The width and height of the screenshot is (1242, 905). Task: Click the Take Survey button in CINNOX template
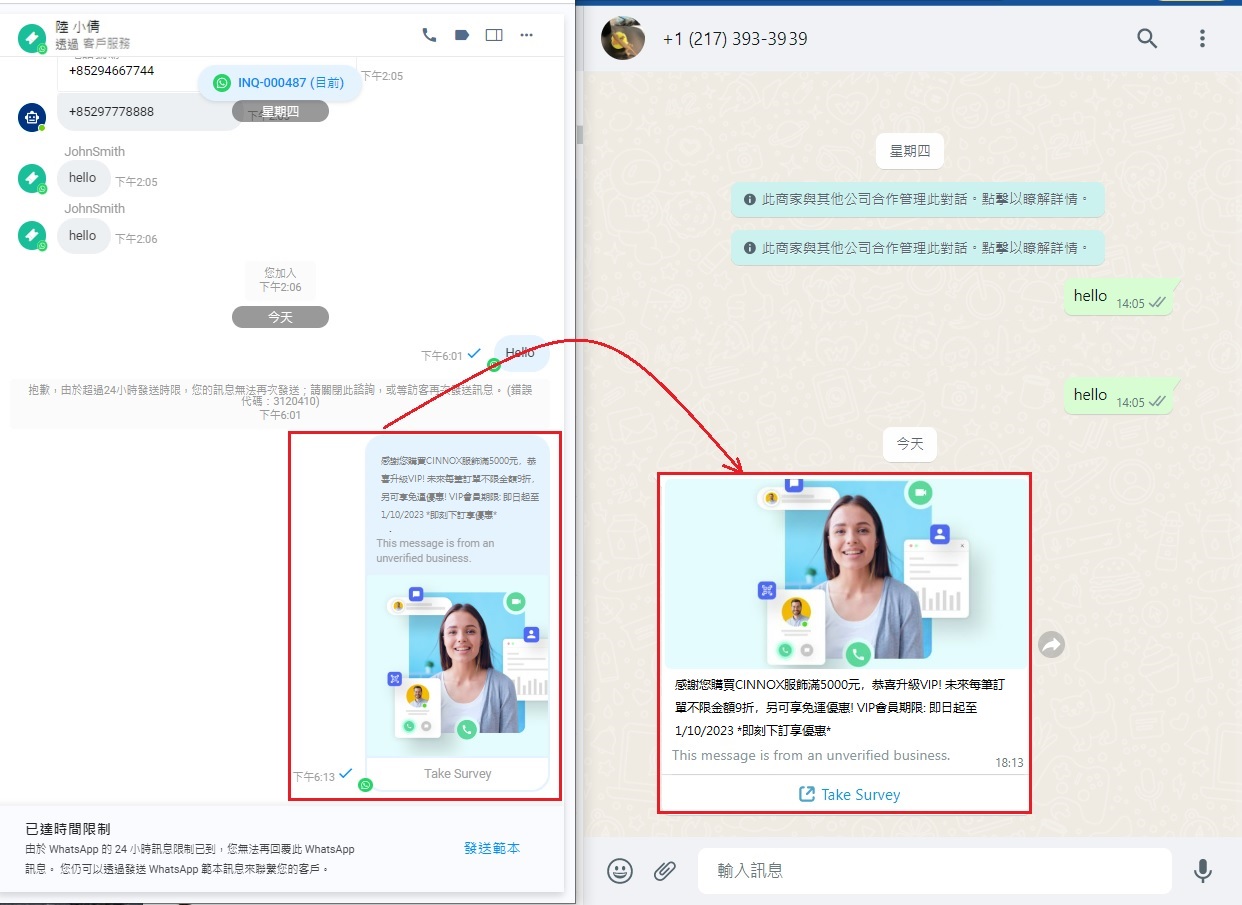pyautogui.click(x=457, y=774)
